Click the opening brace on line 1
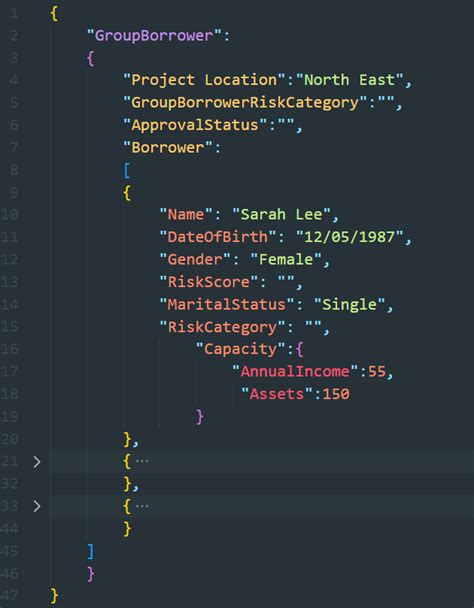This screenshot has width=474, height=608. point(54,14)
